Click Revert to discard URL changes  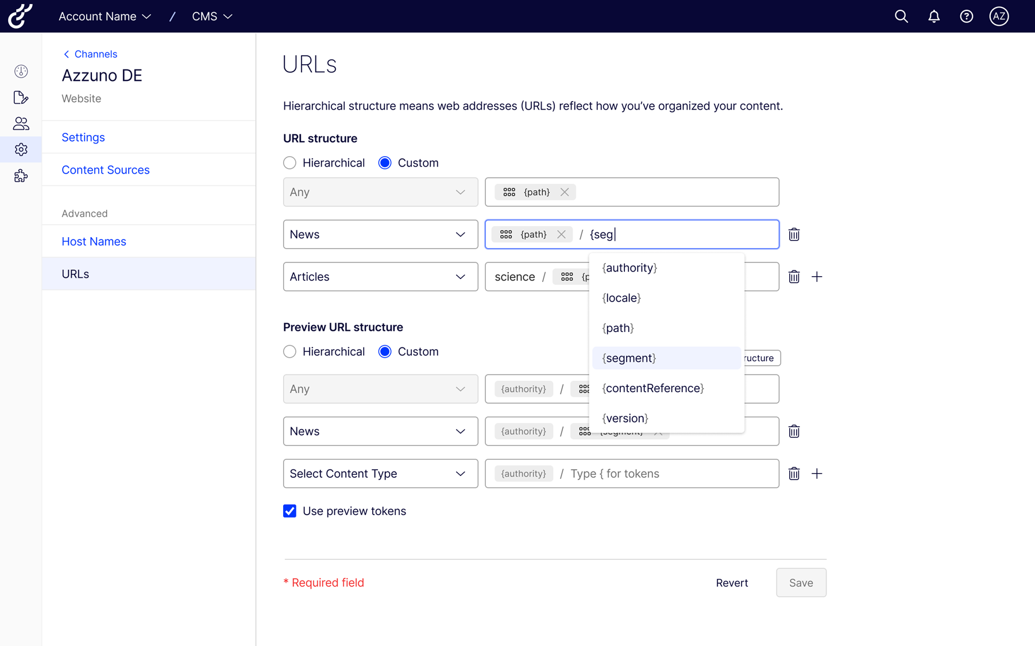click(x=732, y=582)
